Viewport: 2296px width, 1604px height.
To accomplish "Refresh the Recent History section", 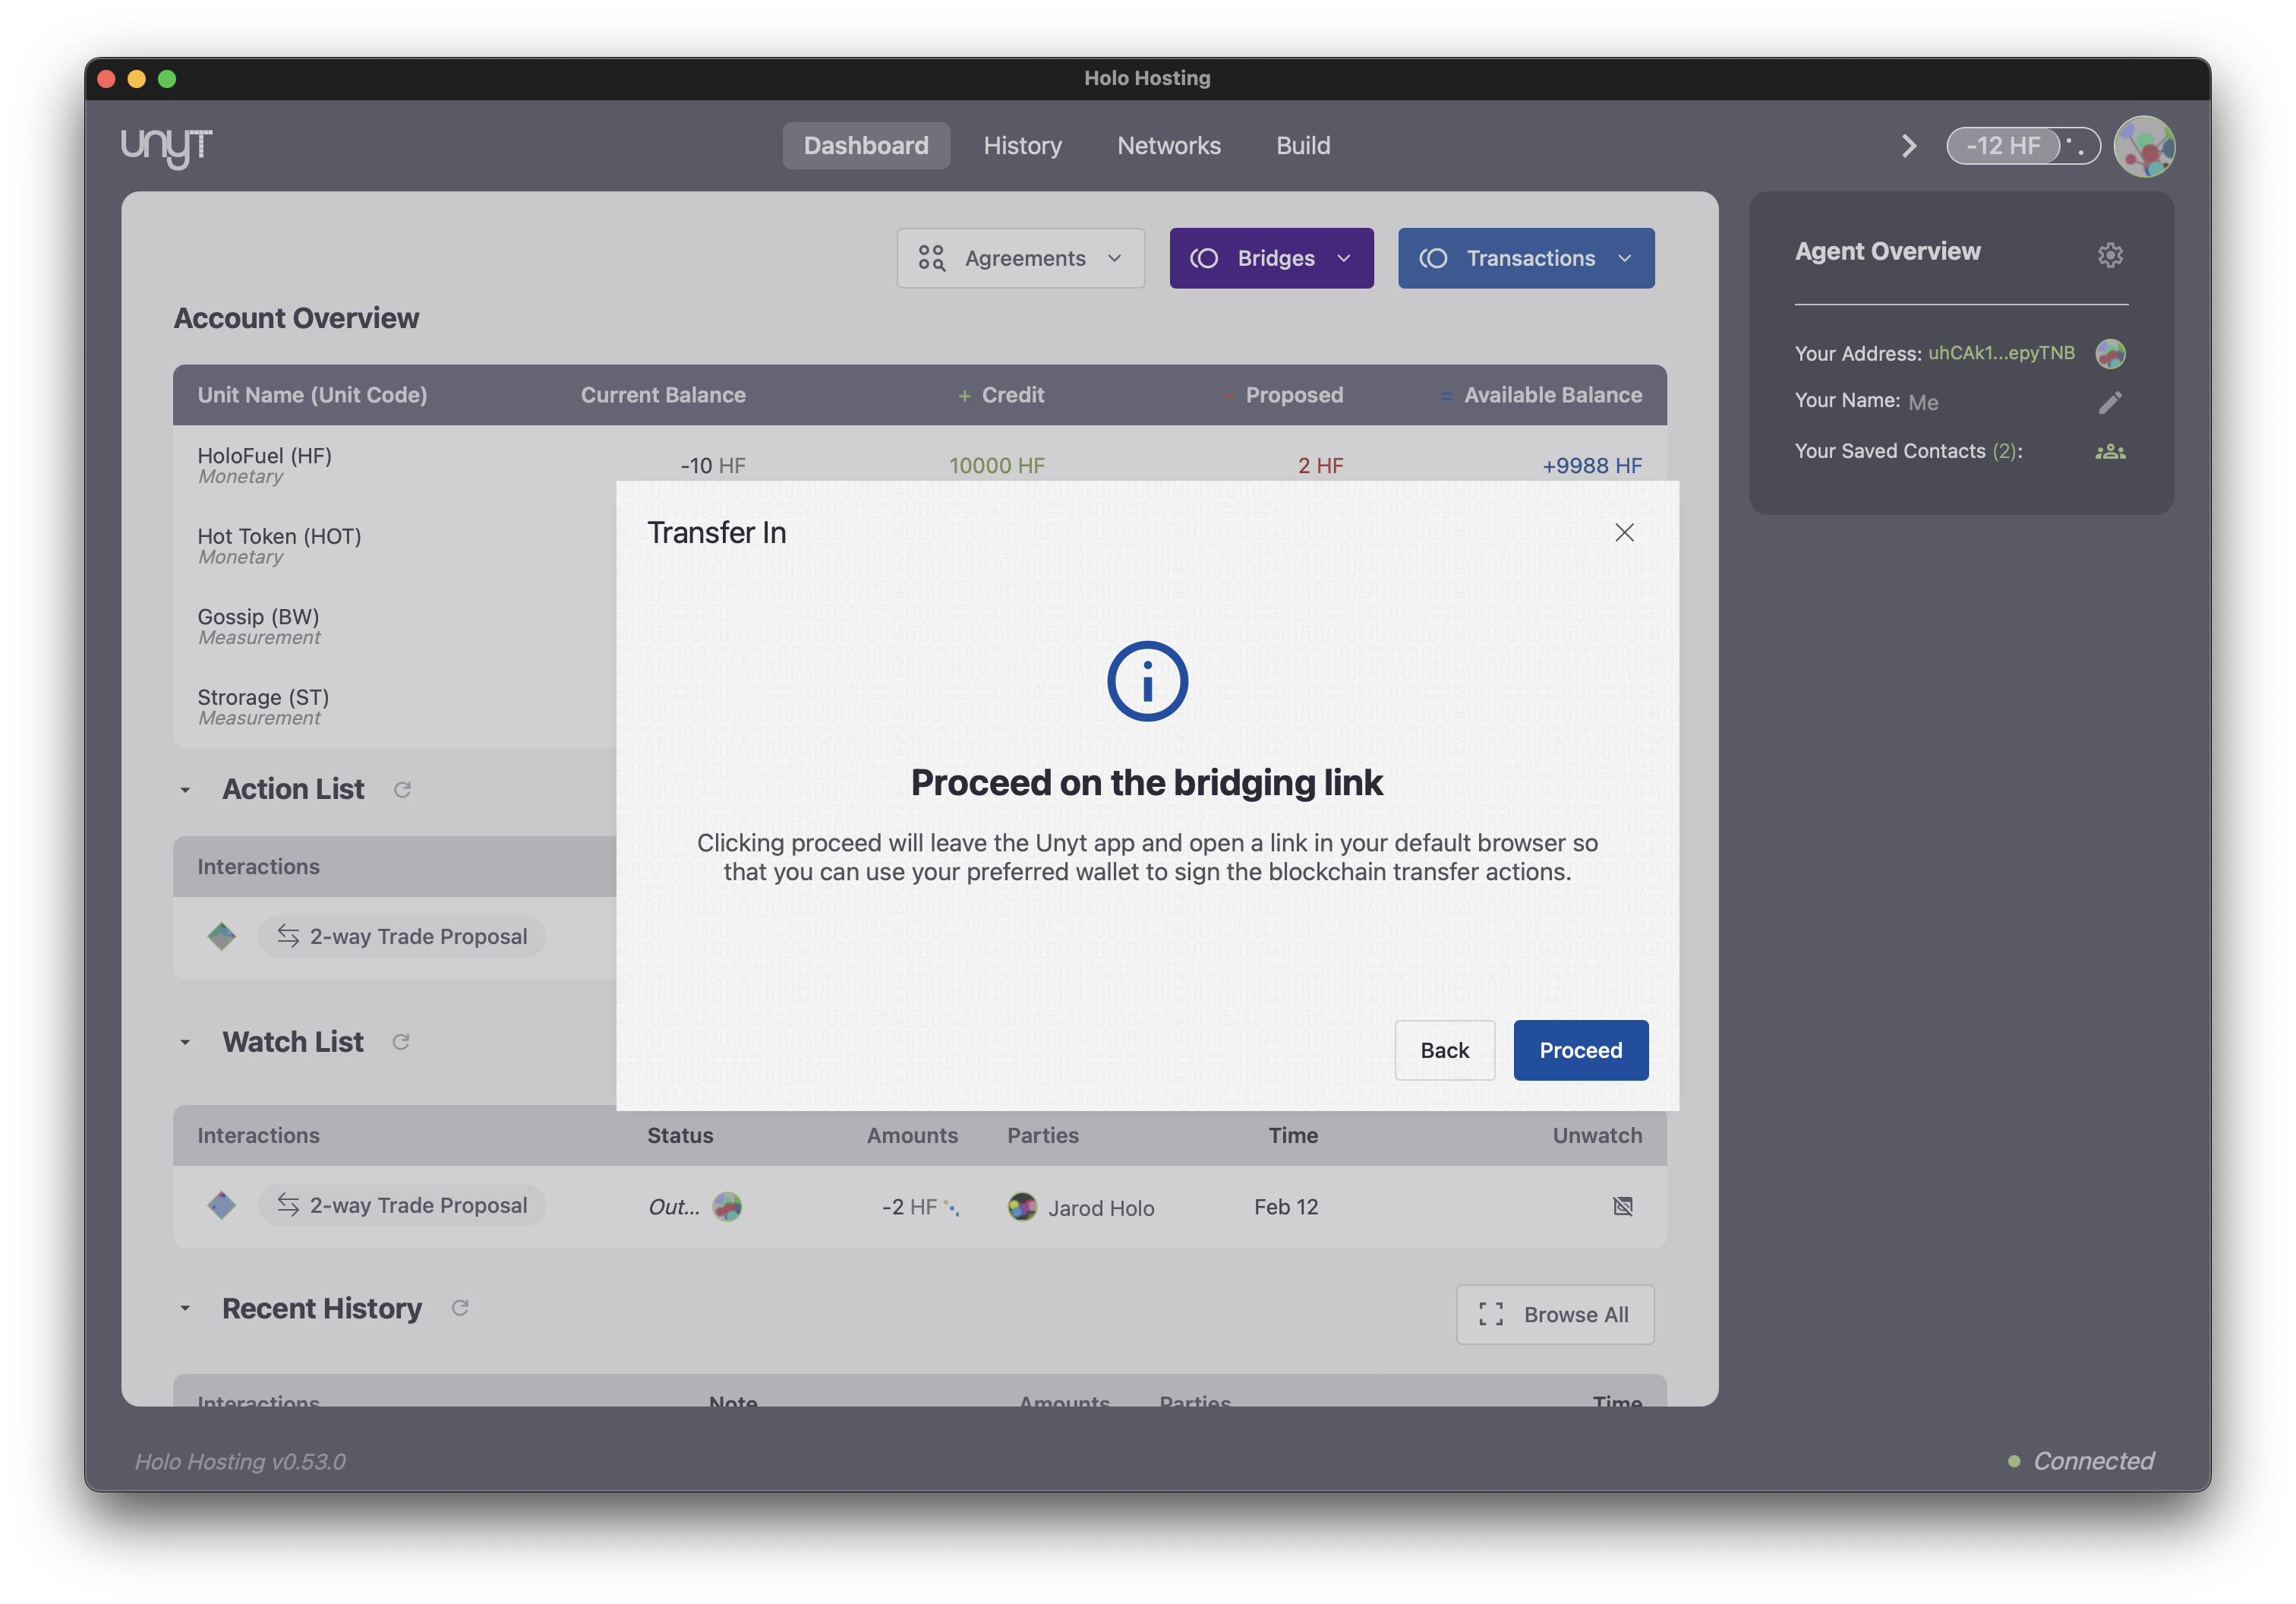I will (x=460, y=1308).
